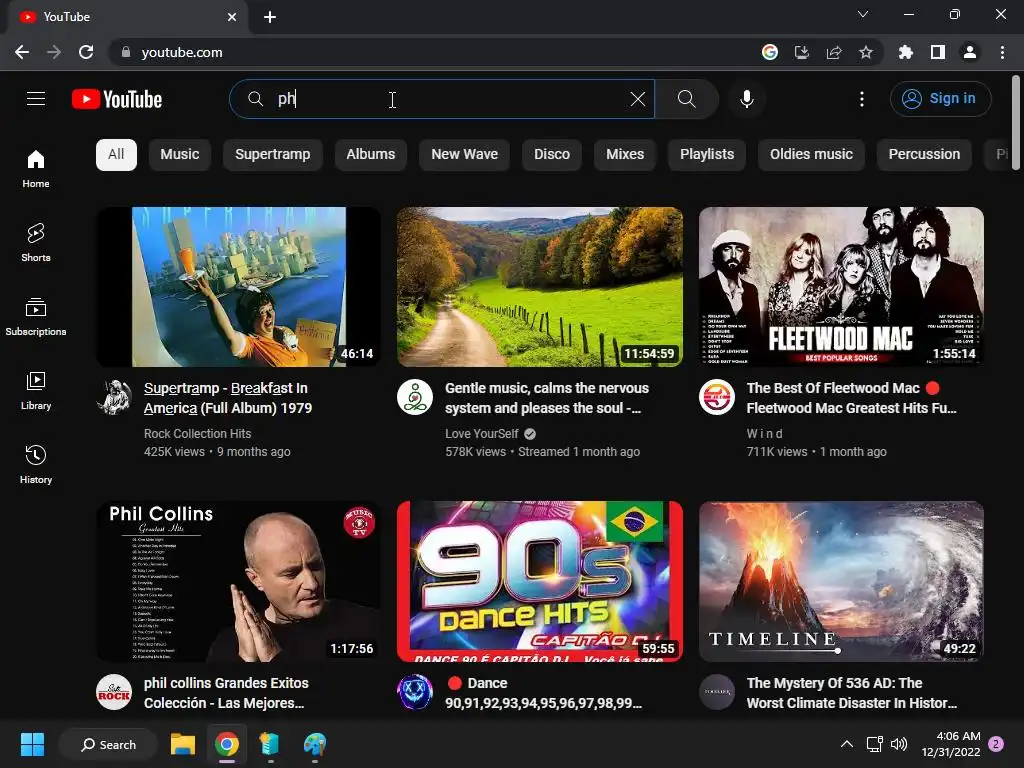This screenshot has height=768, width=1024.
Task: Click Dance channel mask avatar
Action: pyautogui.click(x=415, y=692)
